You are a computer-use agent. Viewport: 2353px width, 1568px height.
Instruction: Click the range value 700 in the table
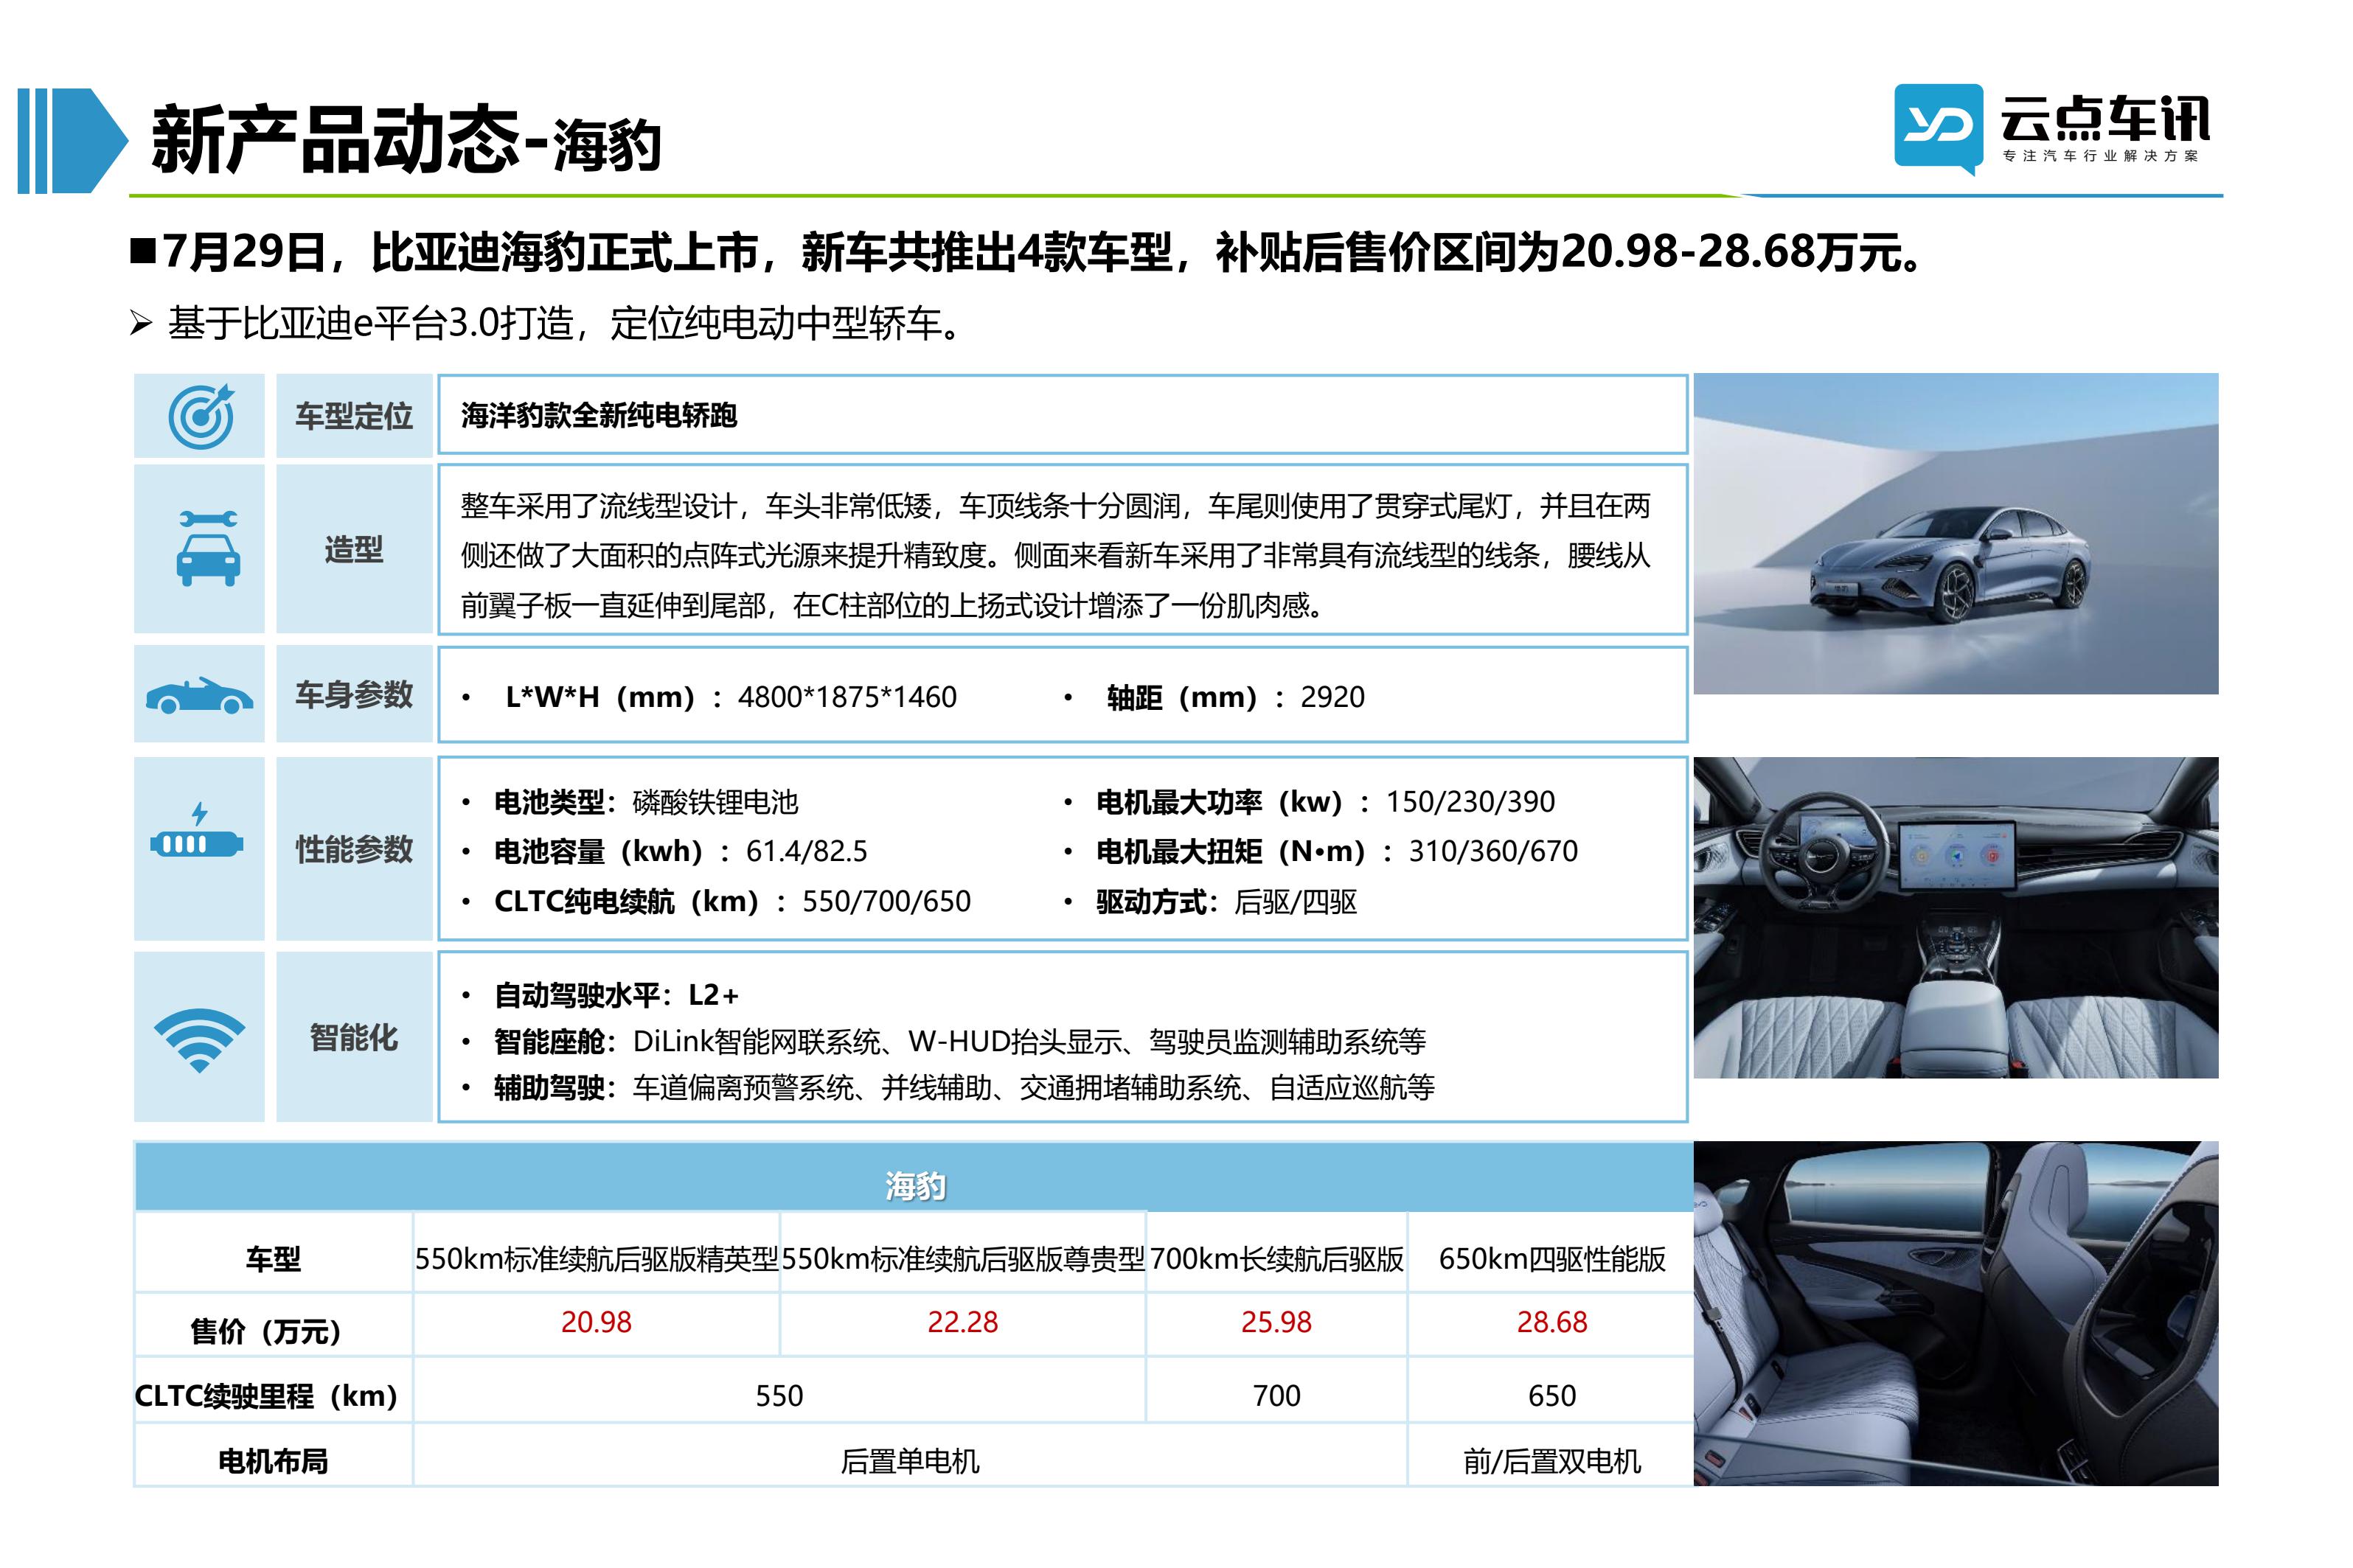click(1277, 1396)
